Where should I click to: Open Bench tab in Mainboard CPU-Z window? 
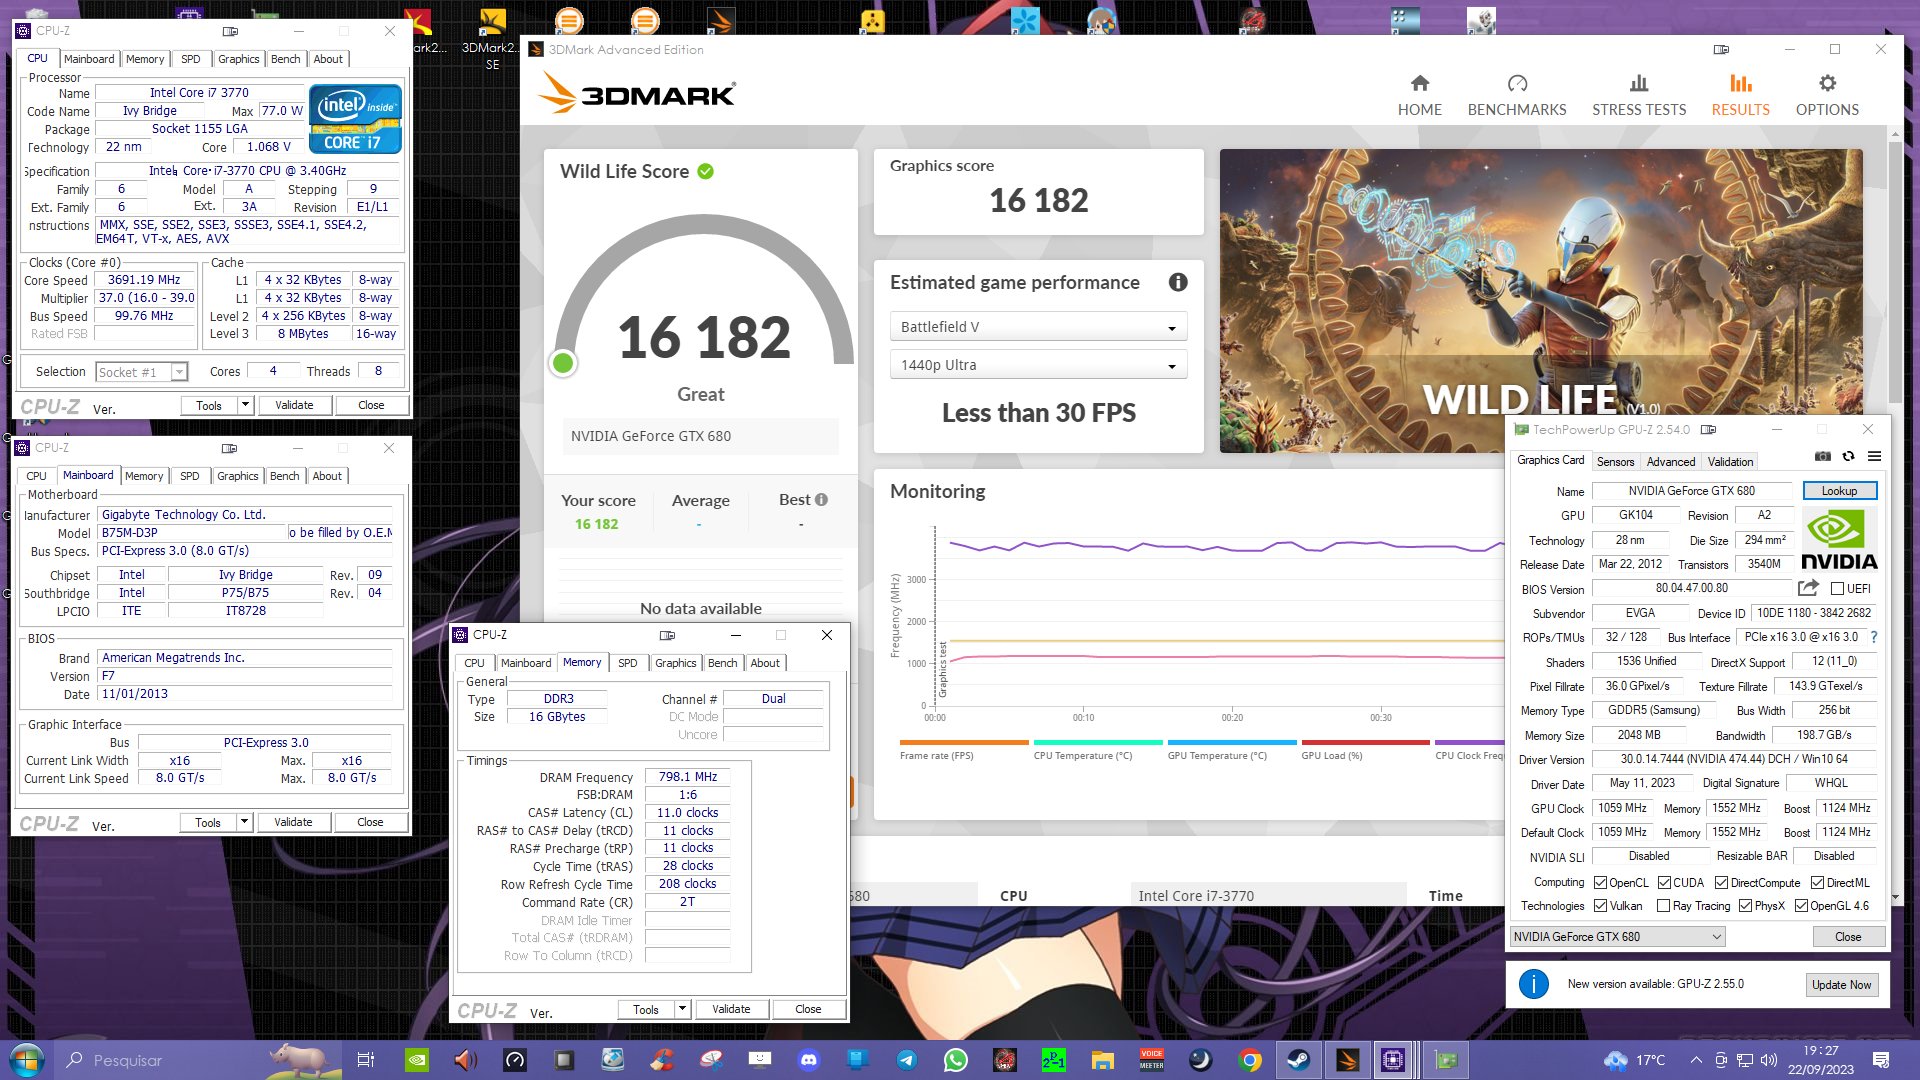(x=285, y=476)
